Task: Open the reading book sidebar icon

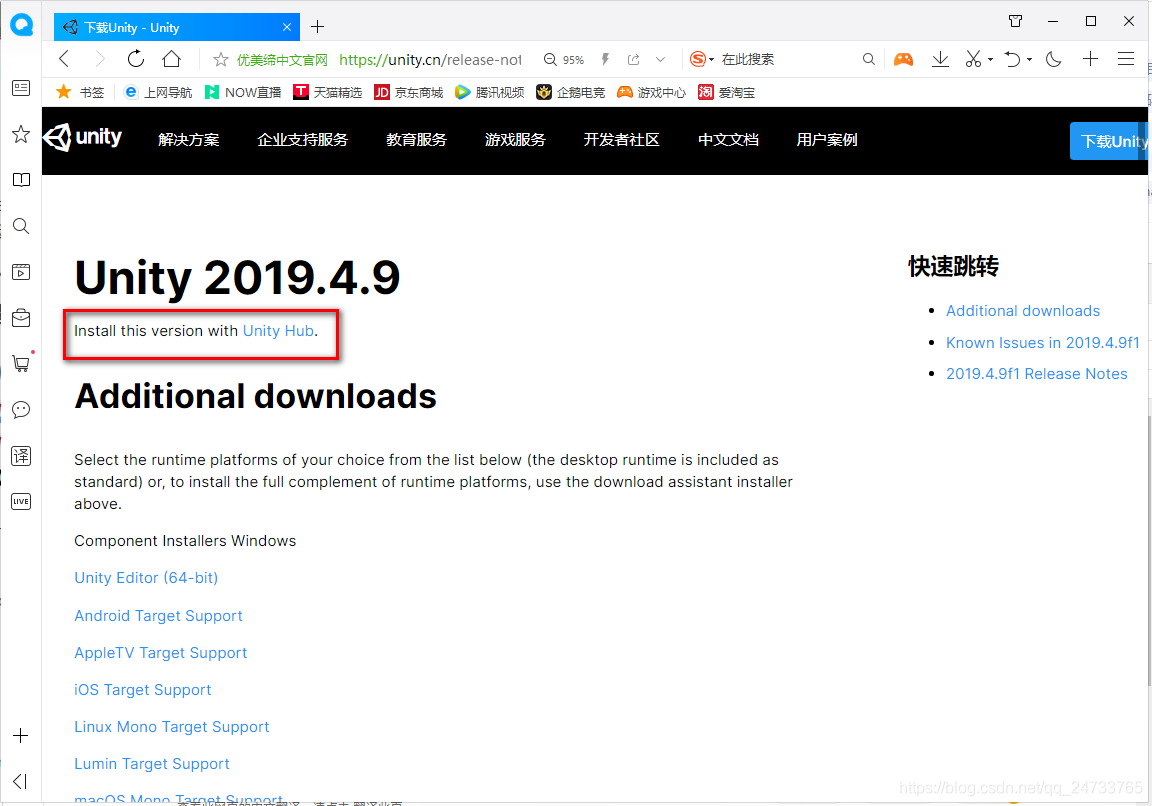Action: click(x=21, y=180)
